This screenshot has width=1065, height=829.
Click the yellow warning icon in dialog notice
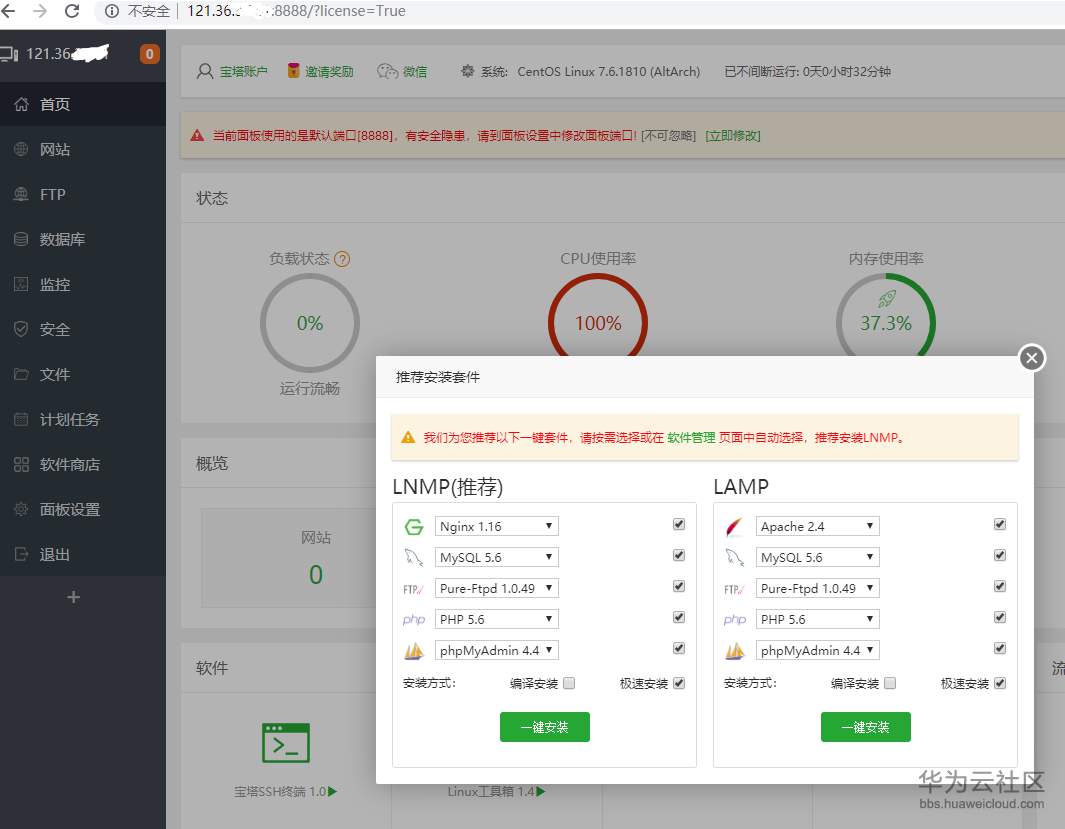(408, 437)
